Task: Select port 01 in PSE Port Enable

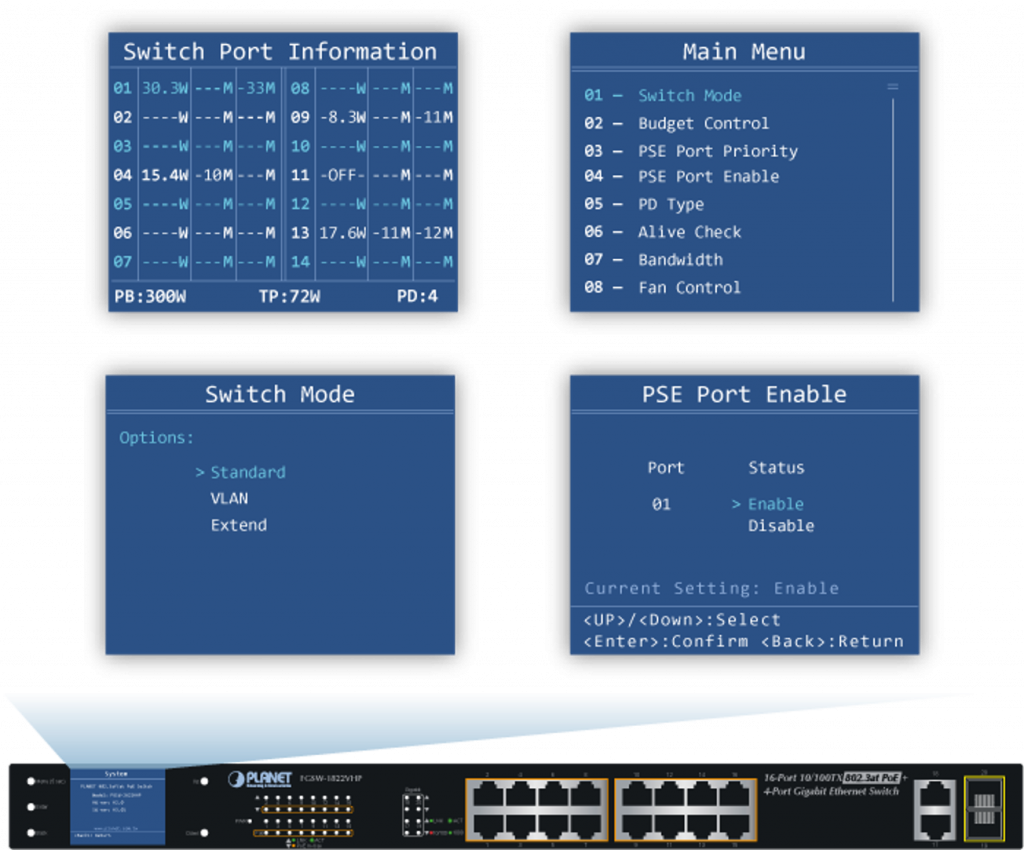Action: point(661,504)
